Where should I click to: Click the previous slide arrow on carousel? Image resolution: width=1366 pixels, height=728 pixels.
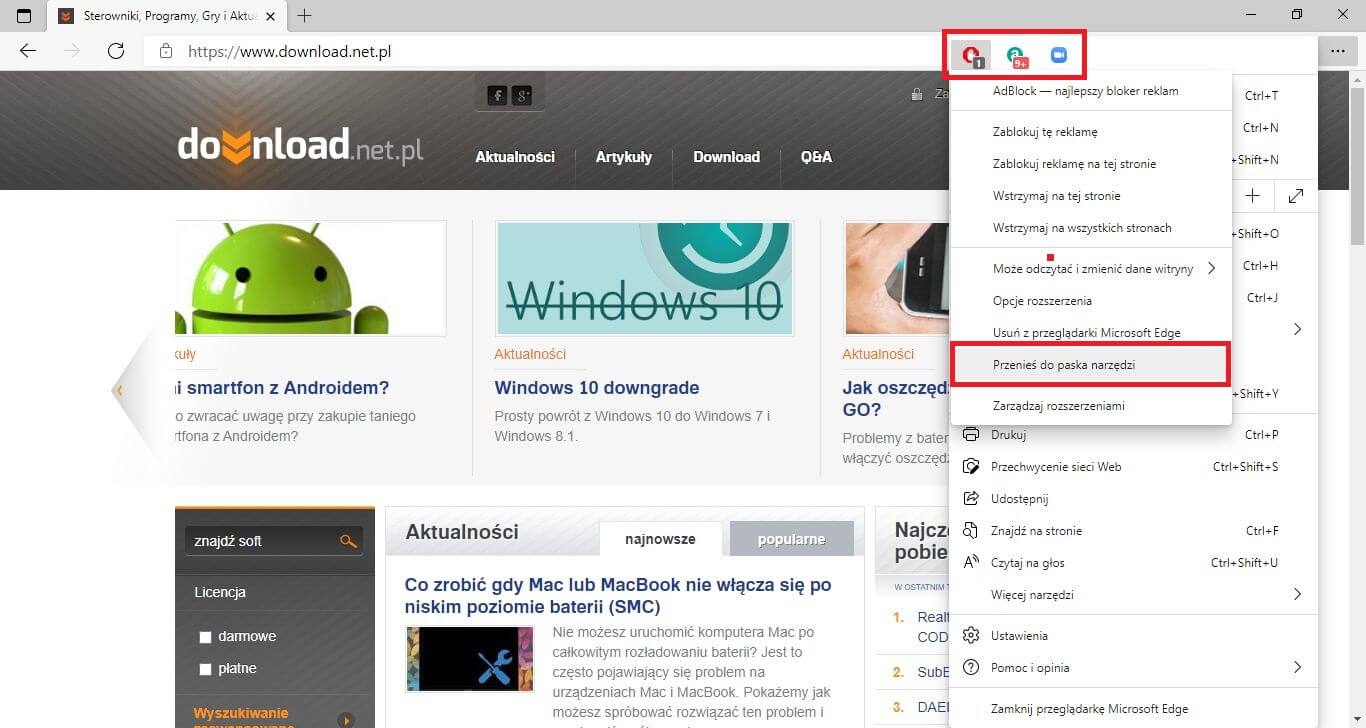coord(120,390)
